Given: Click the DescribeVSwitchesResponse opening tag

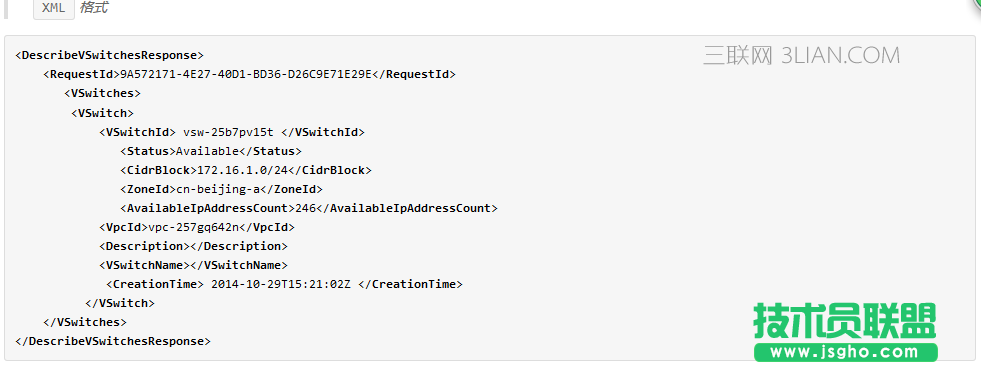Looking at the screenshot, I should [x=109, y=55].
